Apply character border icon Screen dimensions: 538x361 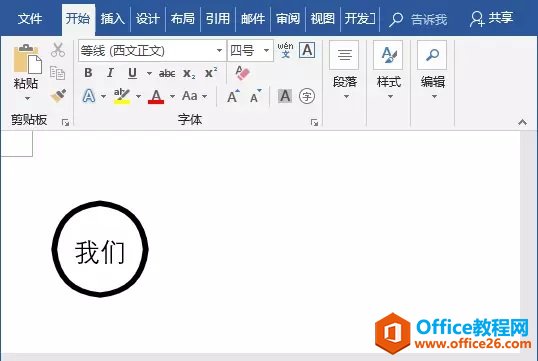(x=307, y=50)
